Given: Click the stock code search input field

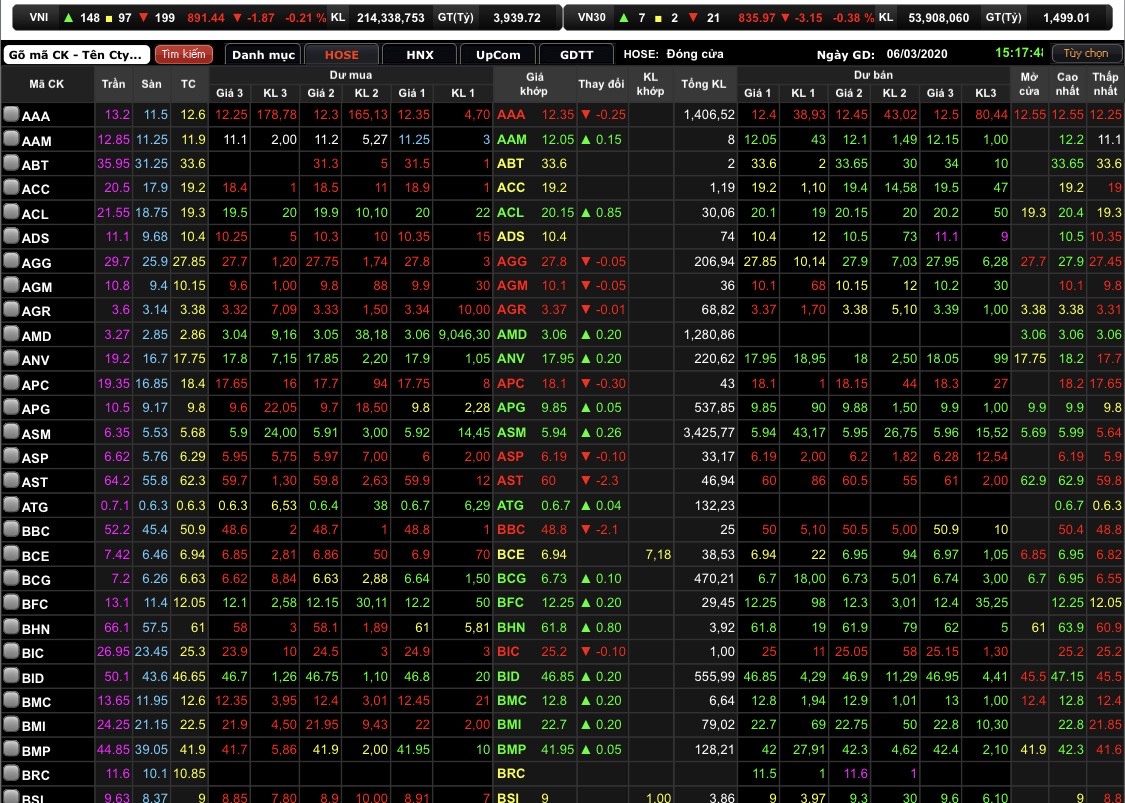Looking at the screenshot, I should point(77,54).
